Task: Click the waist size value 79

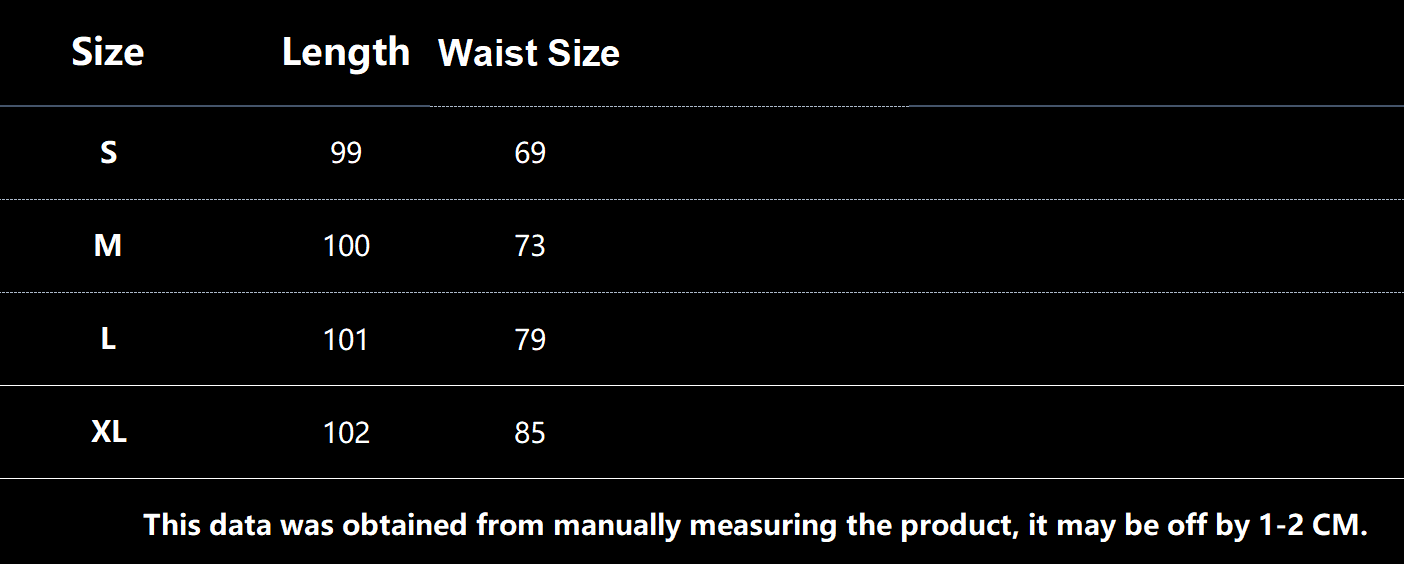Action: 530,340
